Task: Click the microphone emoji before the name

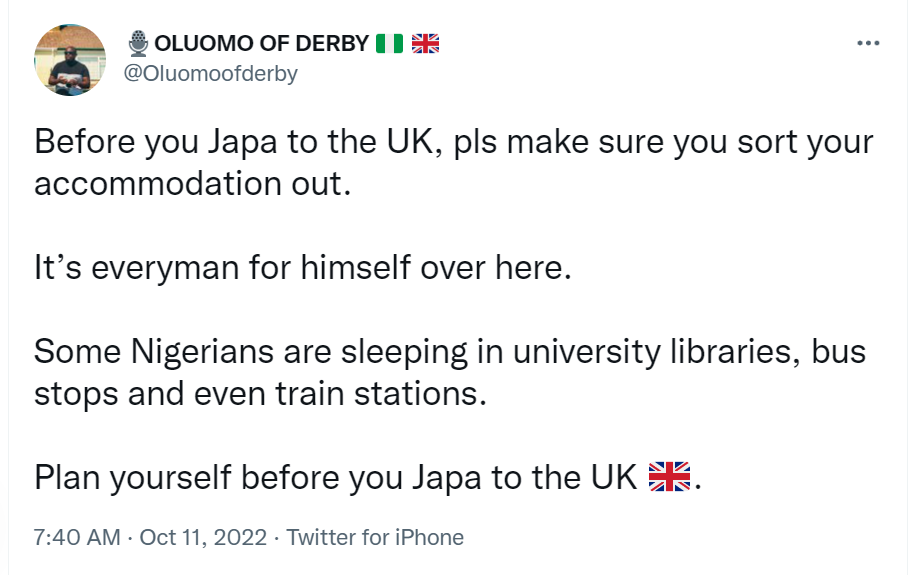Action: pyautogui.click(x=138, y=44)
